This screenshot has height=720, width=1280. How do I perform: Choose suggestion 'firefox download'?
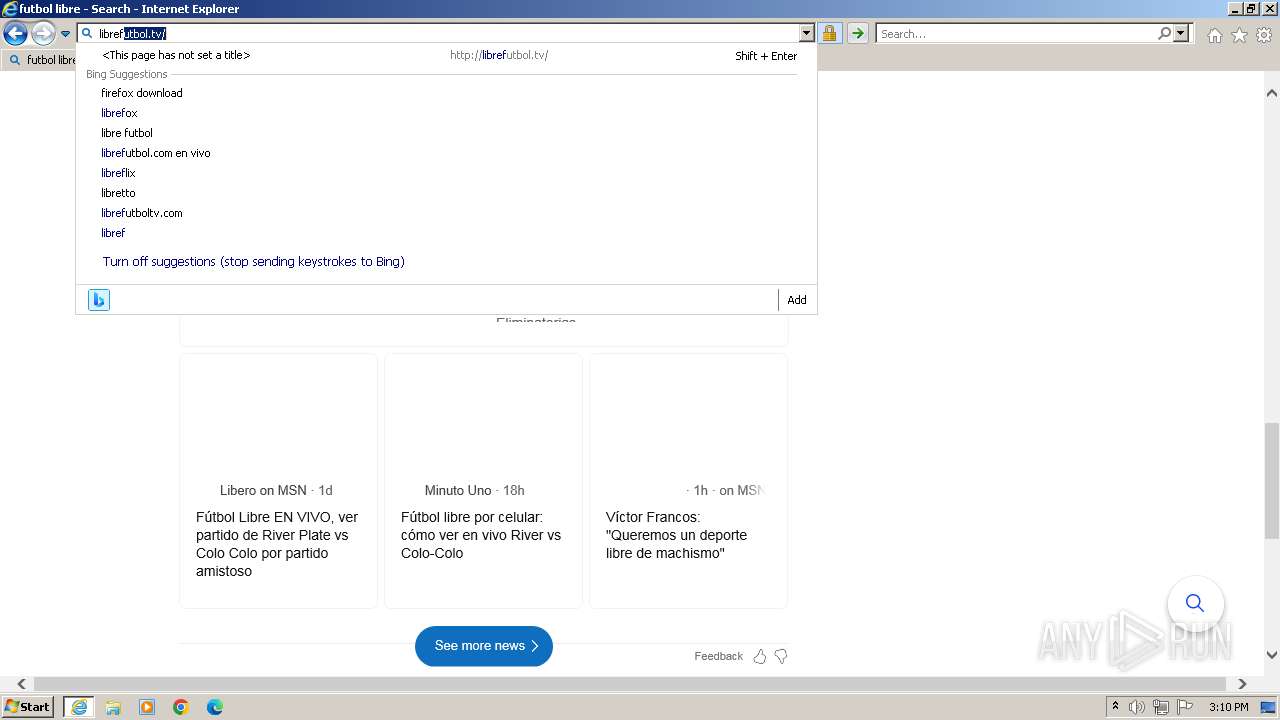[x=141, y=93]
